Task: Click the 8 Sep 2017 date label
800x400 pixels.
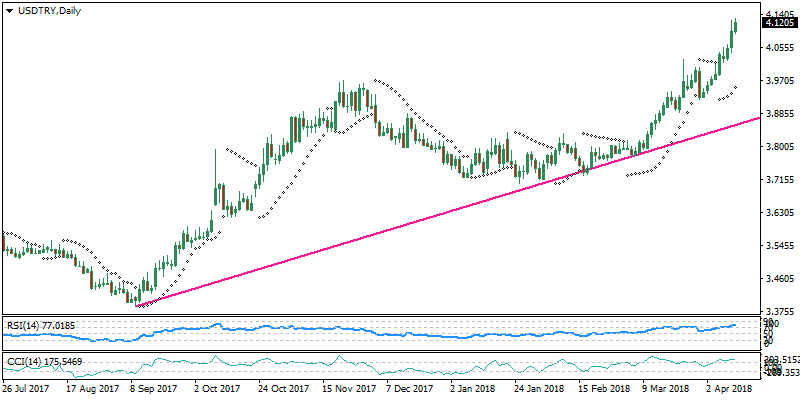Action: pyautogui.click(x=155, y=387)
